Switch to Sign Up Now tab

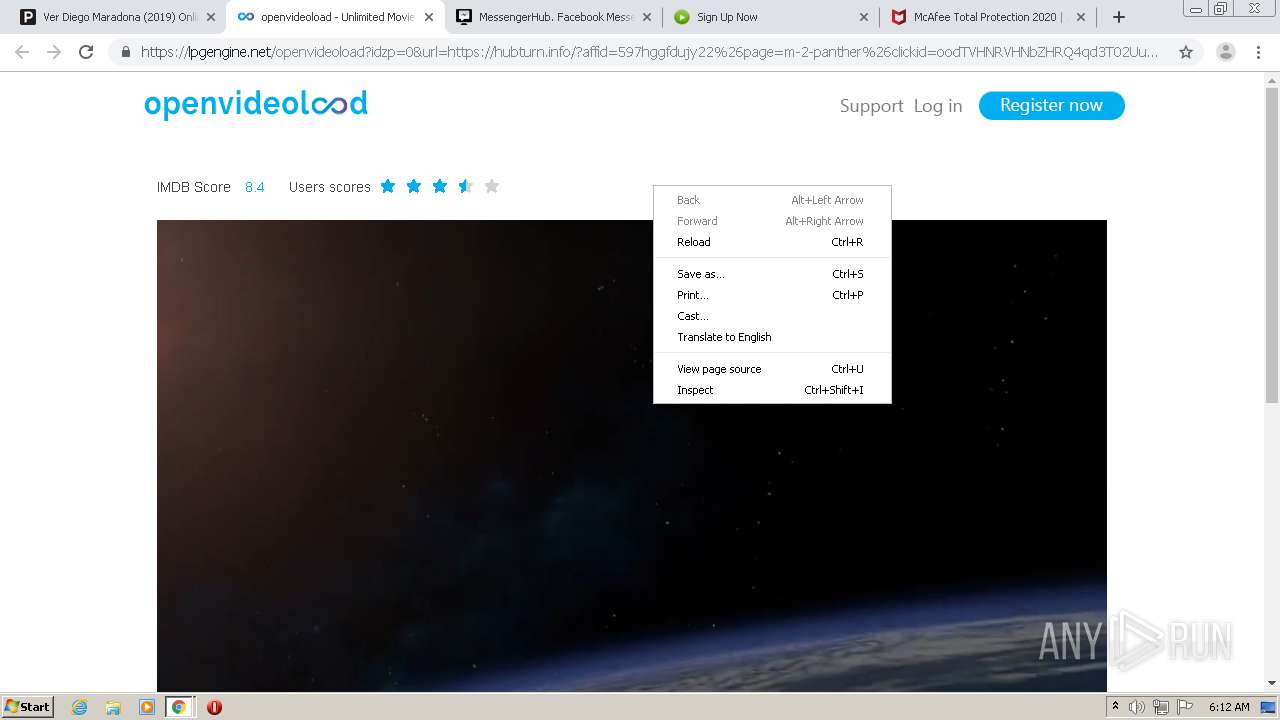(x=763, y=17)
